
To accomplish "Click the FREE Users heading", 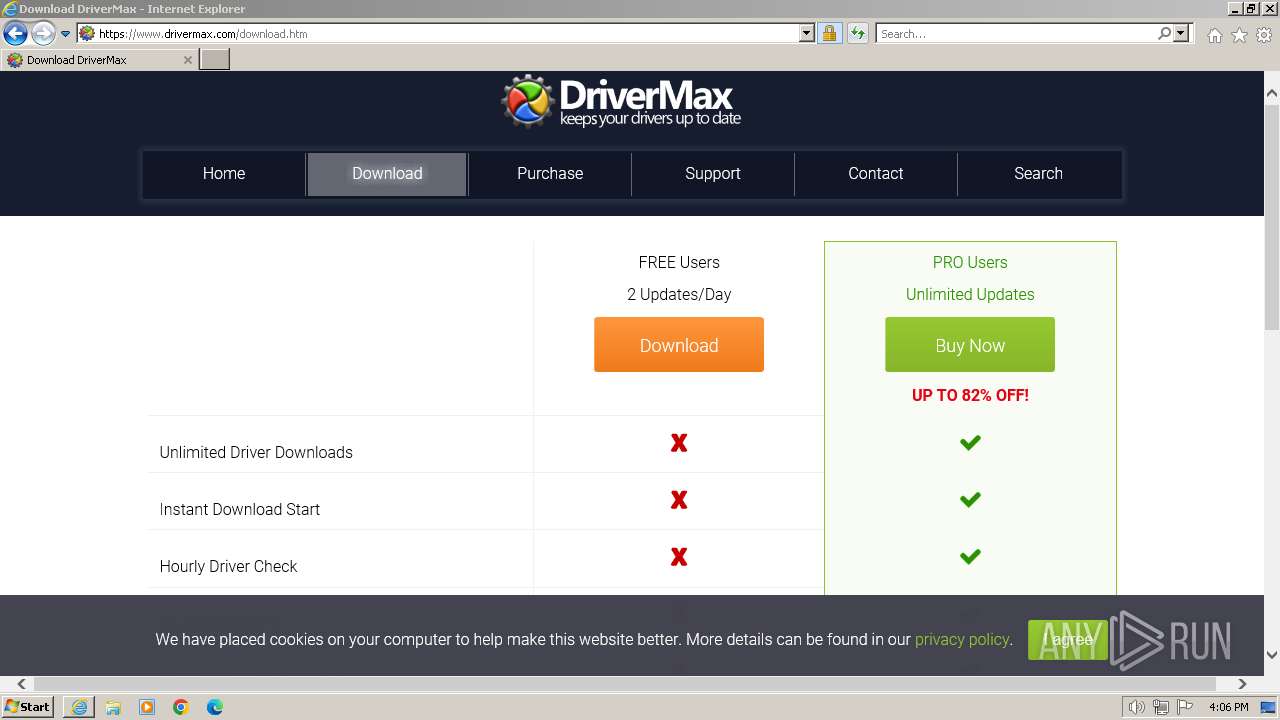I will (679, 263).
